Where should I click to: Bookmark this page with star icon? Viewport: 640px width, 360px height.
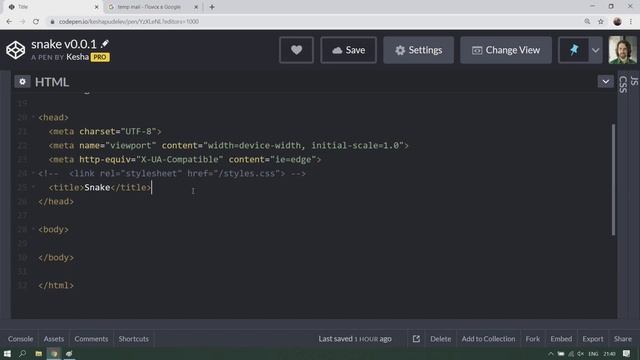[x=600, y=21]
